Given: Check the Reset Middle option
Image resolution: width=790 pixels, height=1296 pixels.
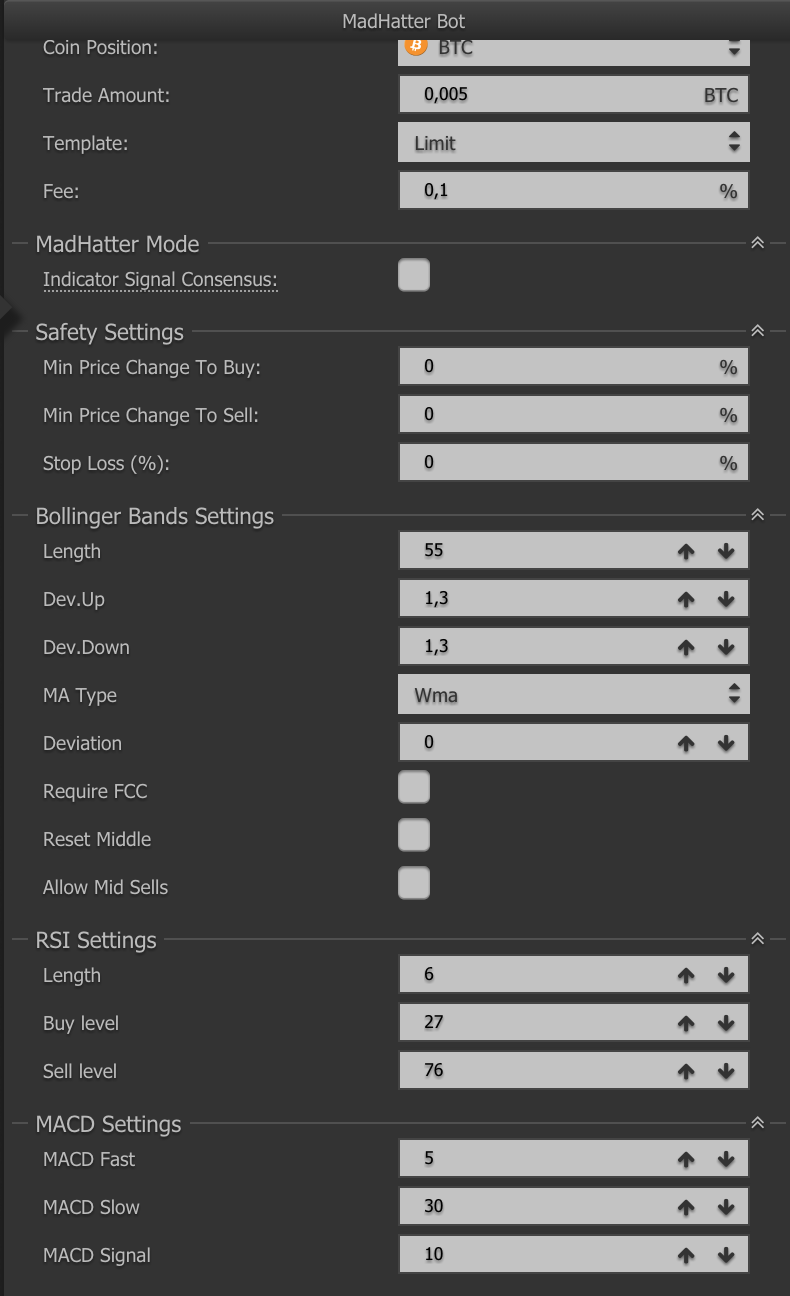Looking at the screenshot, I should pos(414,835).
